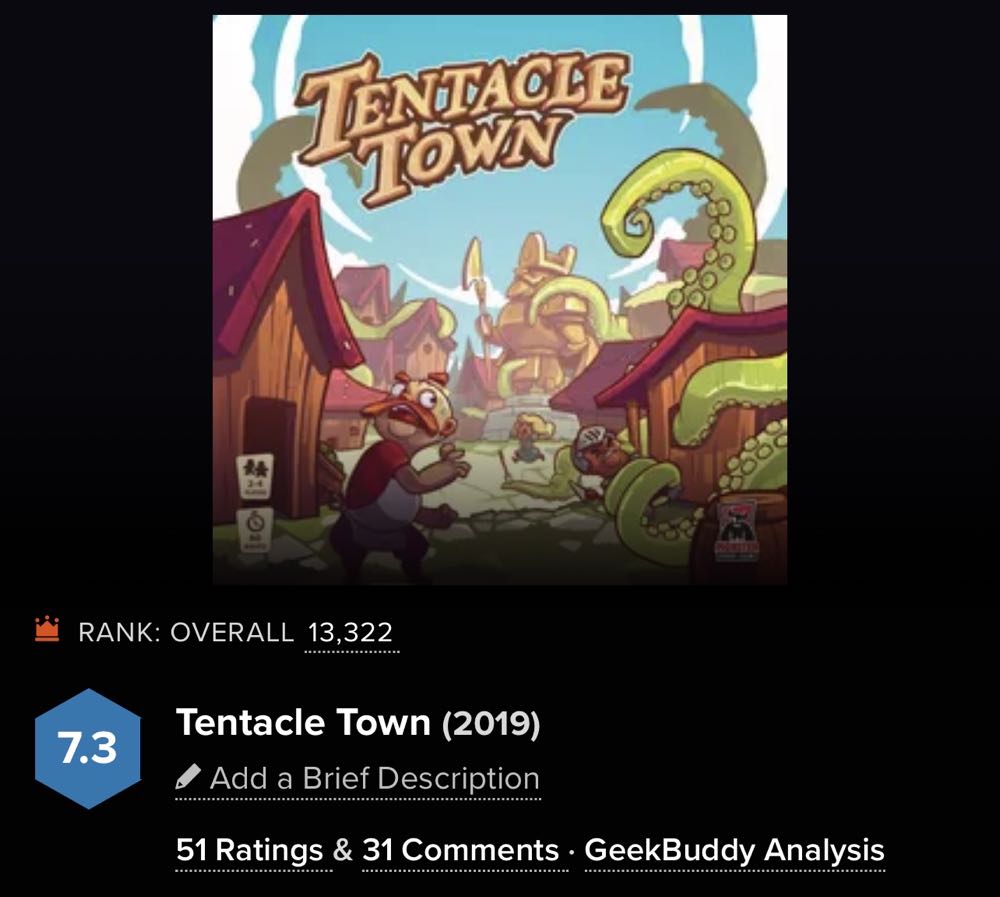Open the 51 Ratings link
1000x897 pixels.
249,850
